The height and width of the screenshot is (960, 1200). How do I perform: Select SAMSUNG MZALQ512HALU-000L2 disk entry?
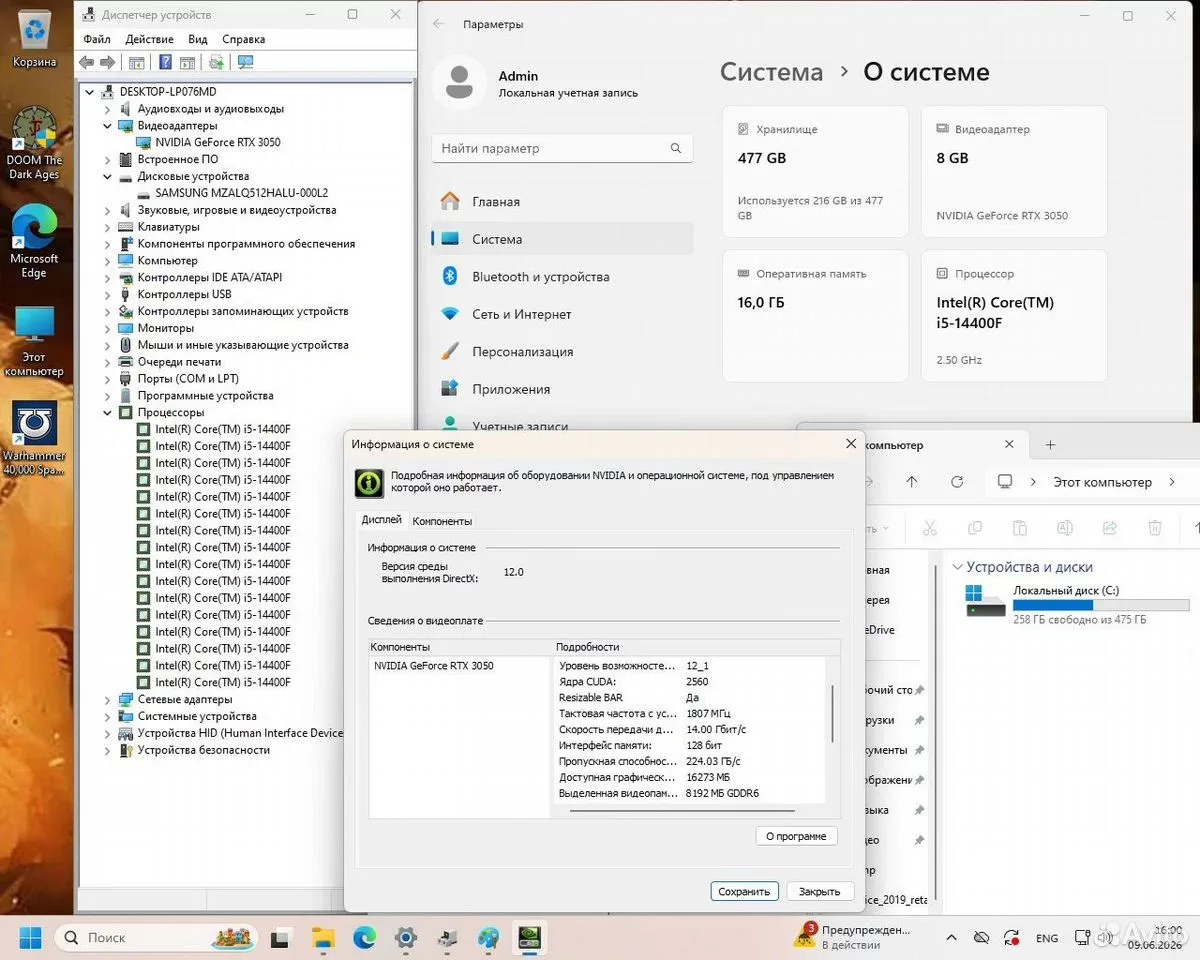coord(241,193)
